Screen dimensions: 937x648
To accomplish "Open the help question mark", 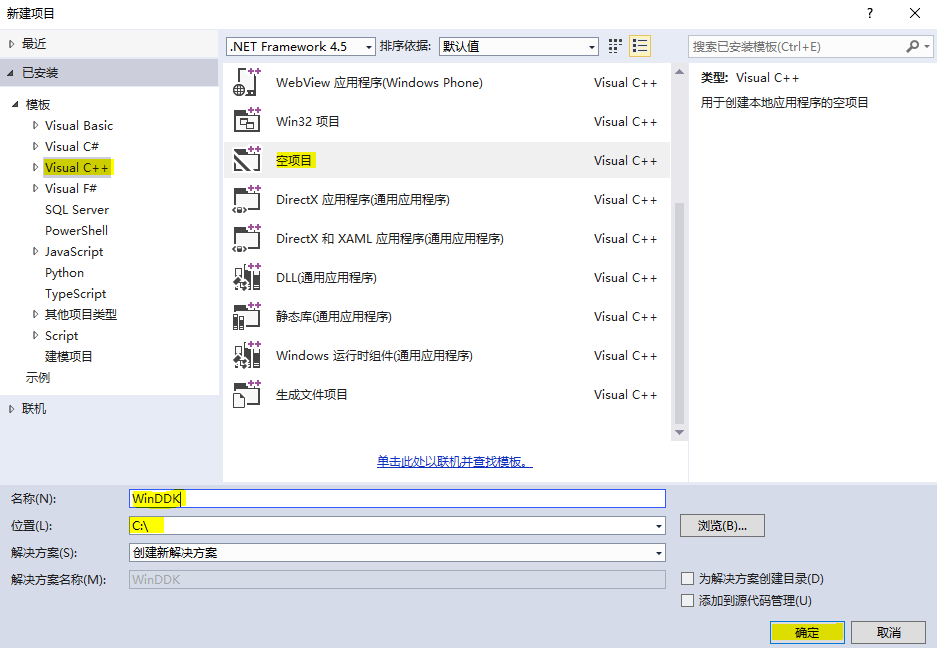I will coord(869,13).
